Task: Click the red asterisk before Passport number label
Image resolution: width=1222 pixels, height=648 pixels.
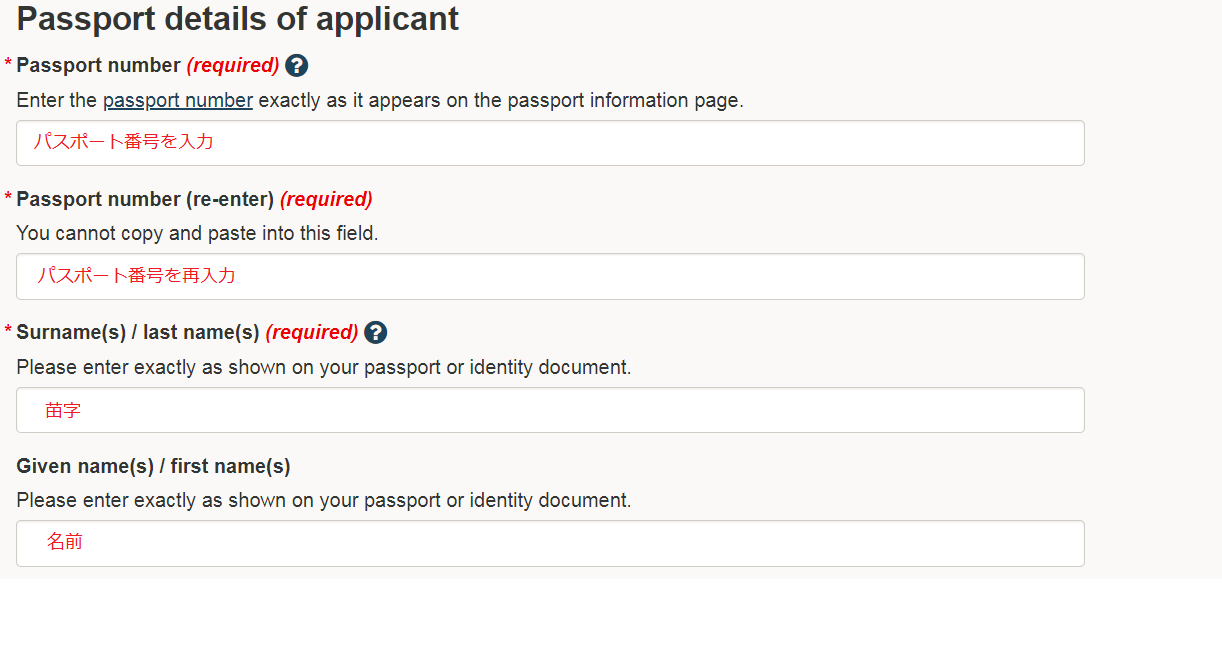Action: click(8, 65)
